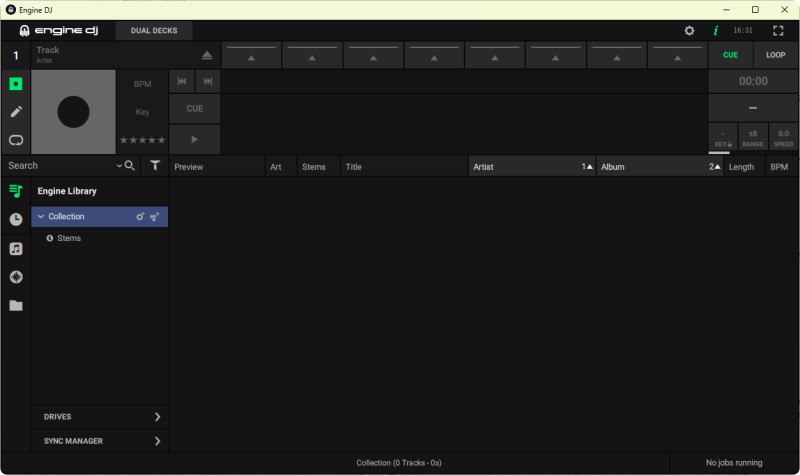Viewport: 800px width, 475px height.
Task: Eject the track from deck 1
Action: 207,56
